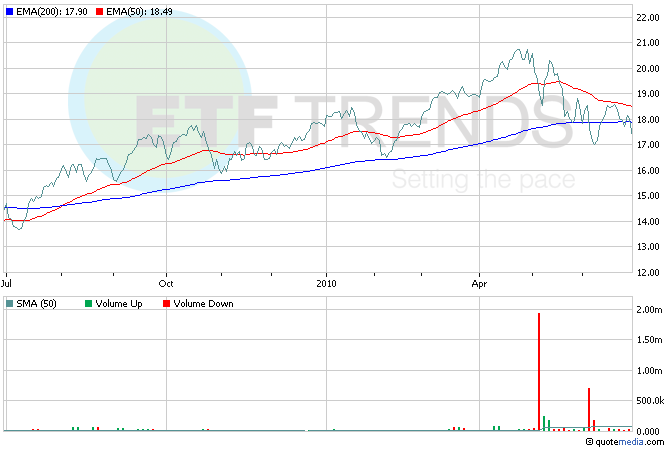Screen dimensions: 667x449
Task: Click the 1.50m volume axis label
Action: click(x=649, y=340)
